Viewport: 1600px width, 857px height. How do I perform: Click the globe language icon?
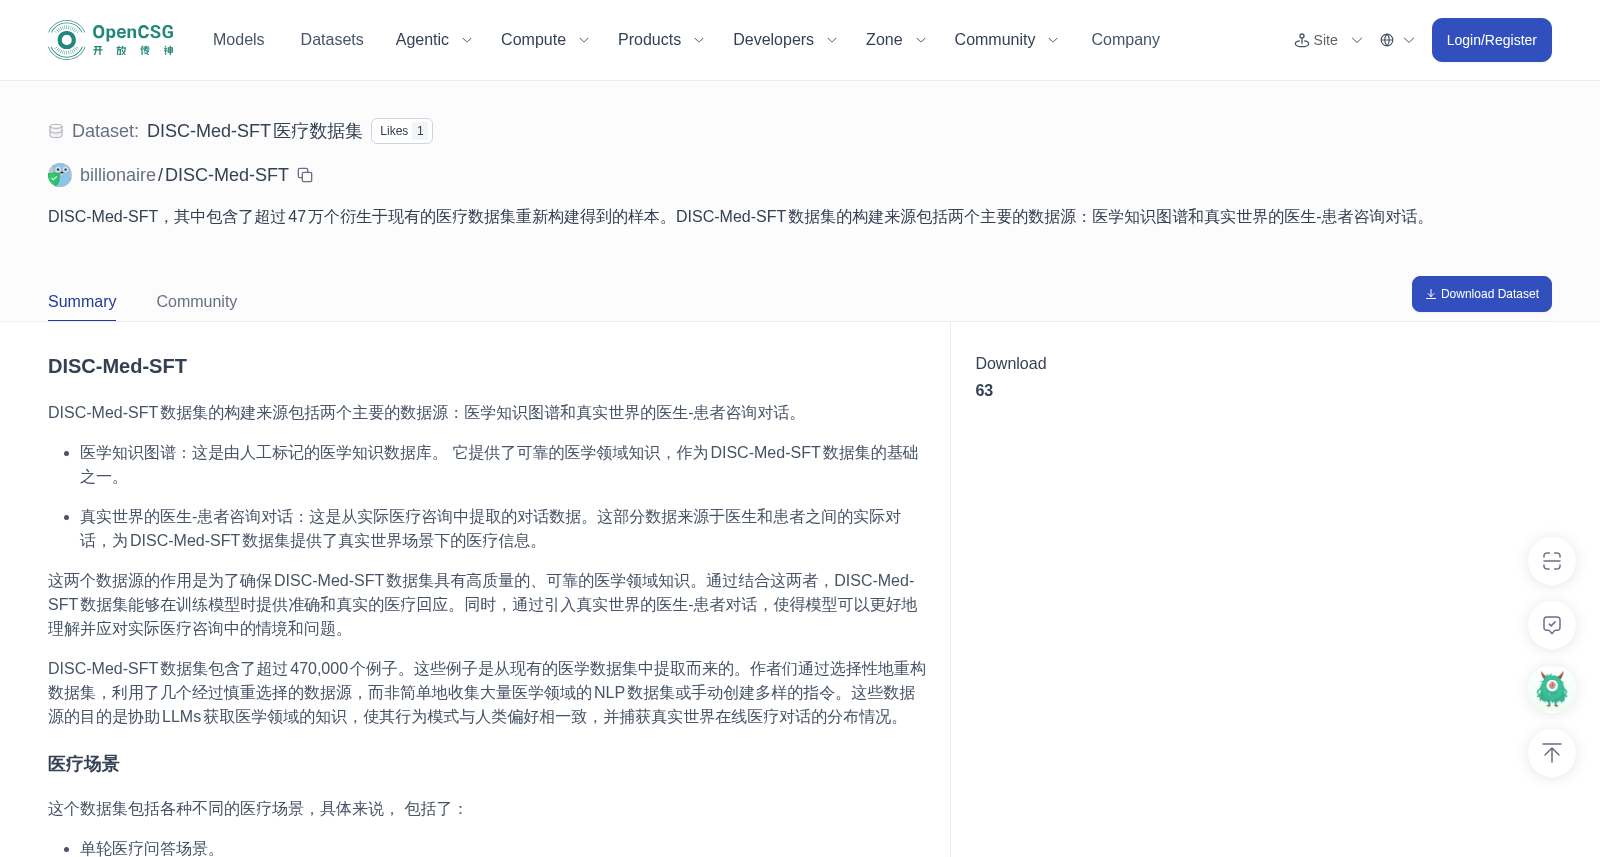(x=1387, y=40)
